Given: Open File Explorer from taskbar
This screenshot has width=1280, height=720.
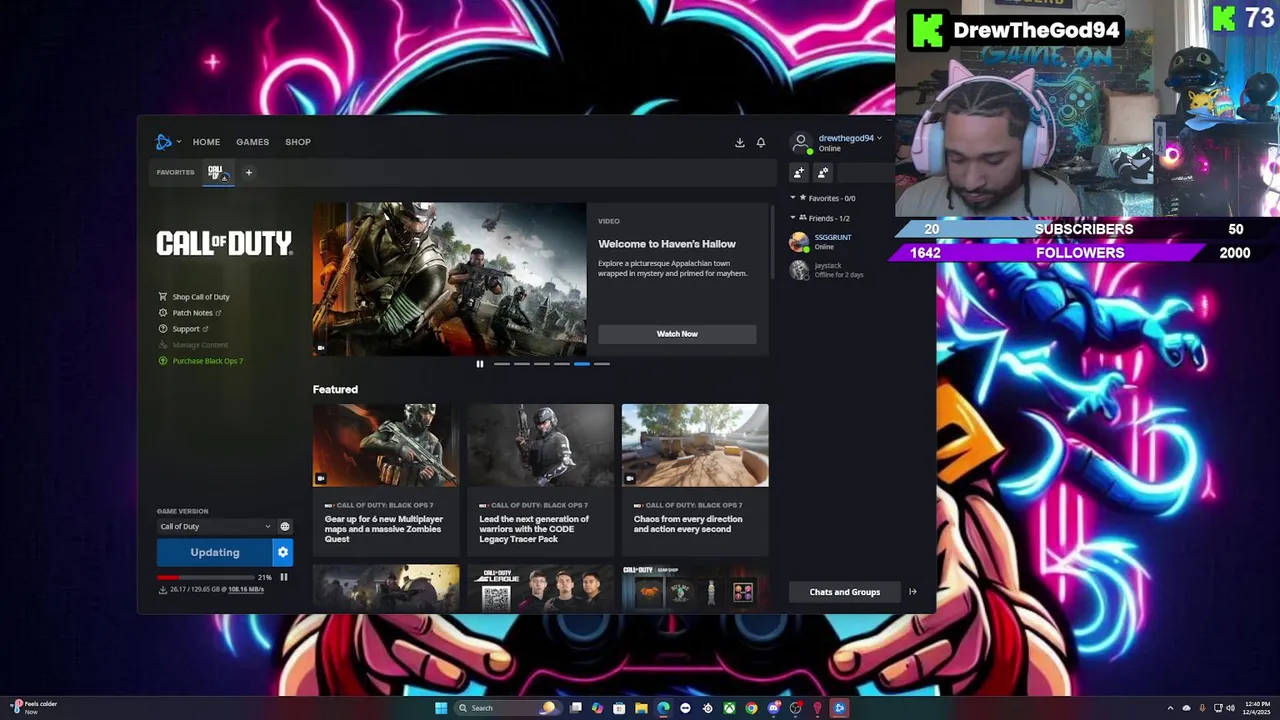Looking at the screenshot, I should click(641, 708).
